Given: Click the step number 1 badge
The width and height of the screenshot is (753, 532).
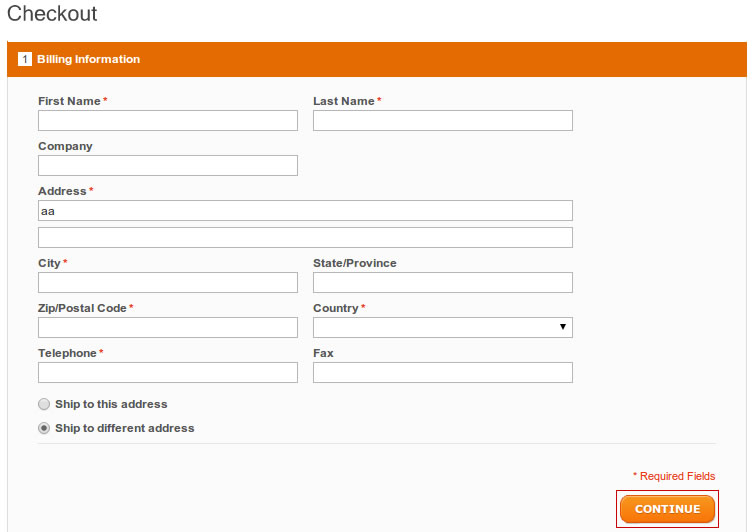Looking at the screenshot, I should point(24,59).
